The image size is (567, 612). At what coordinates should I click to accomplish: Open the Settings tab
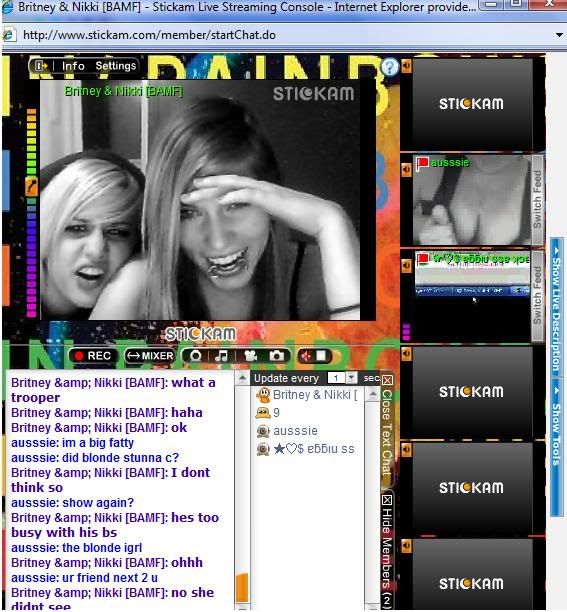(x=116, y=66)
